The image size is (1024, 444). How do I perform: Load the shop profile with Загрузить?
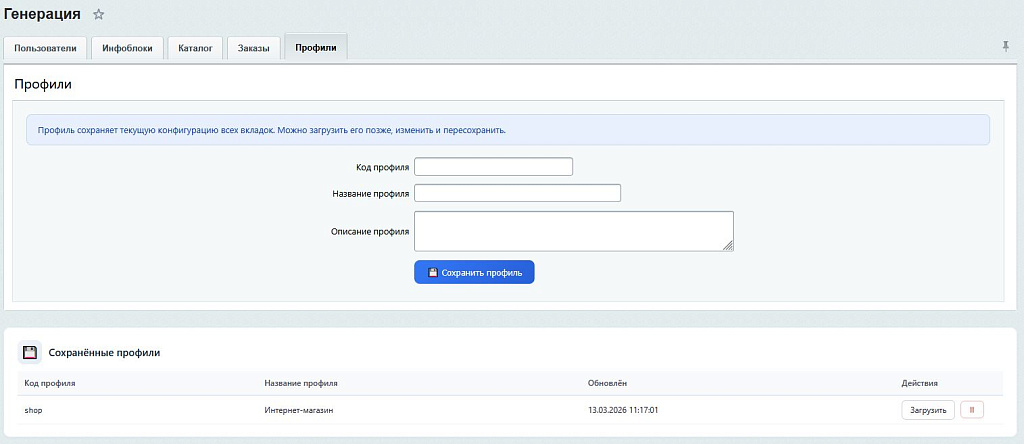pos(927,410)
